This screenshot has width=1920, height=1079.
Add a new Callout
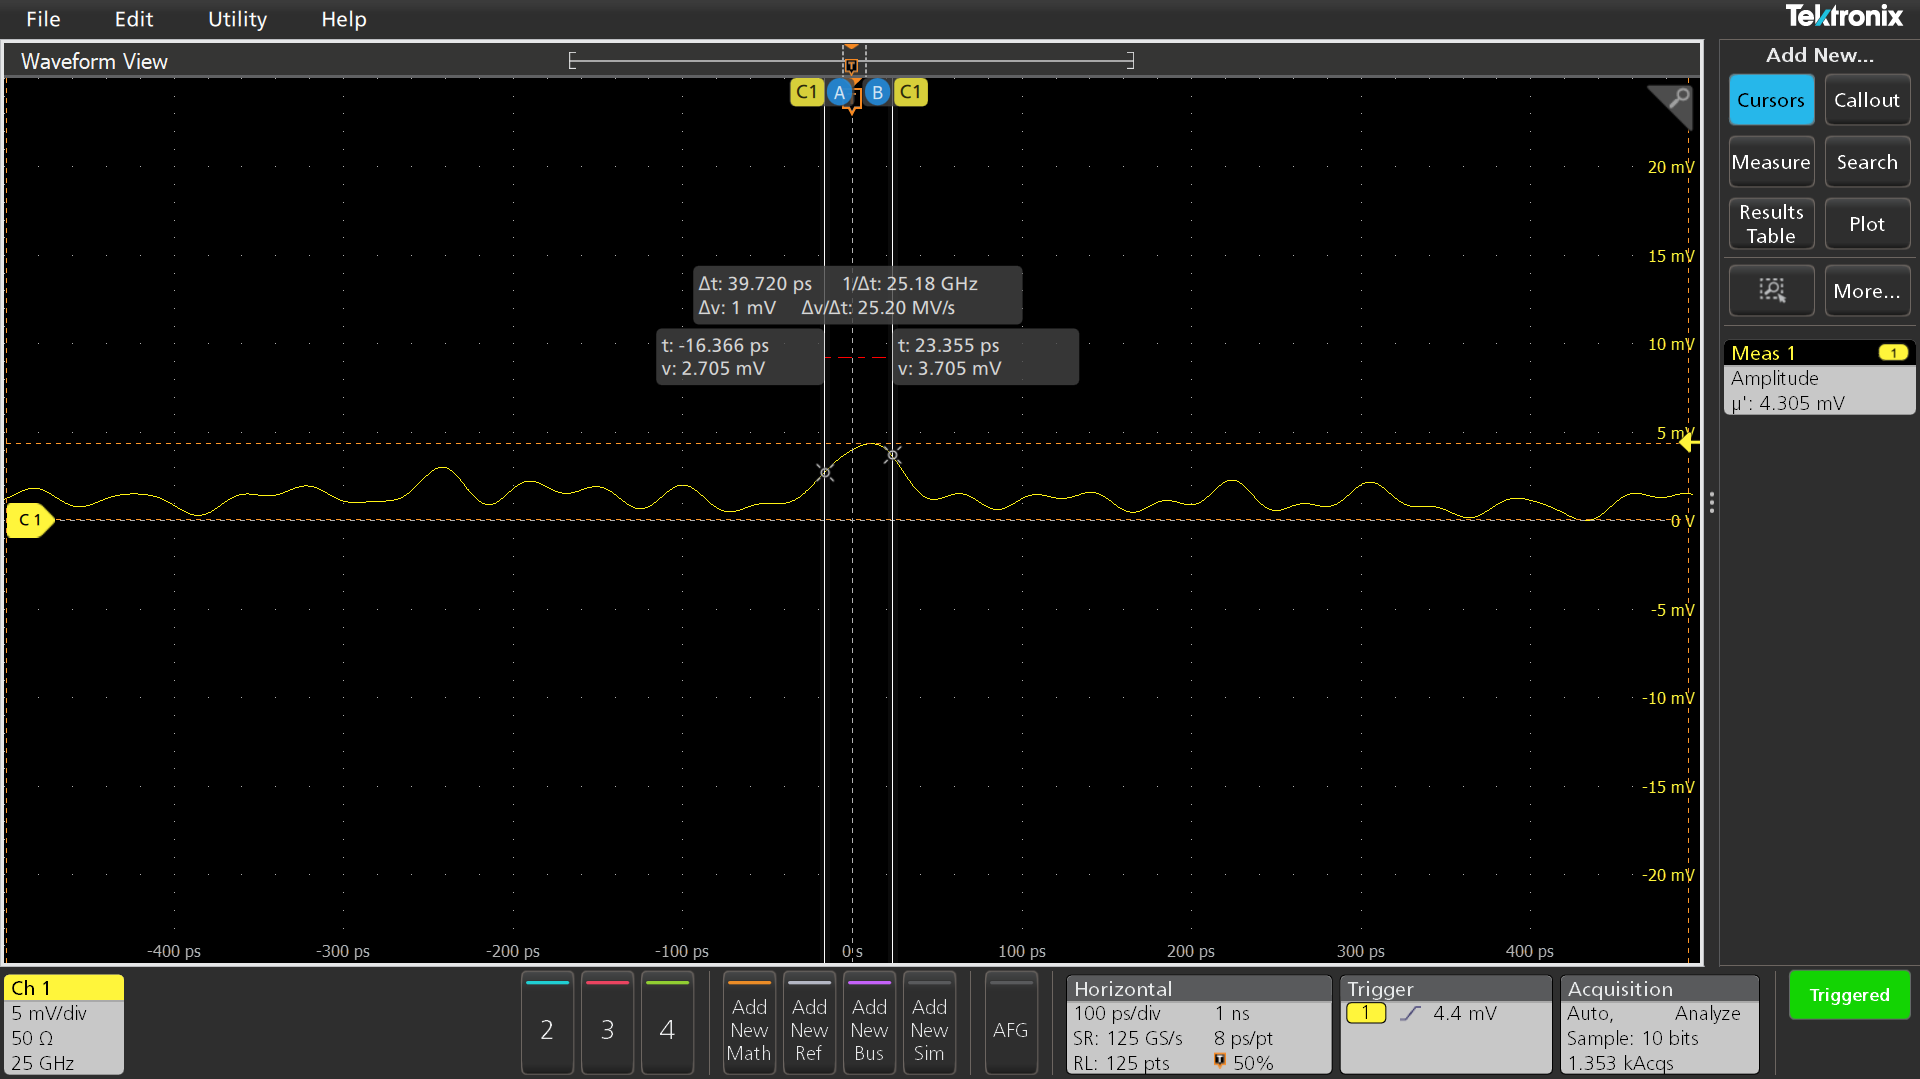[x=1866, y=100]
